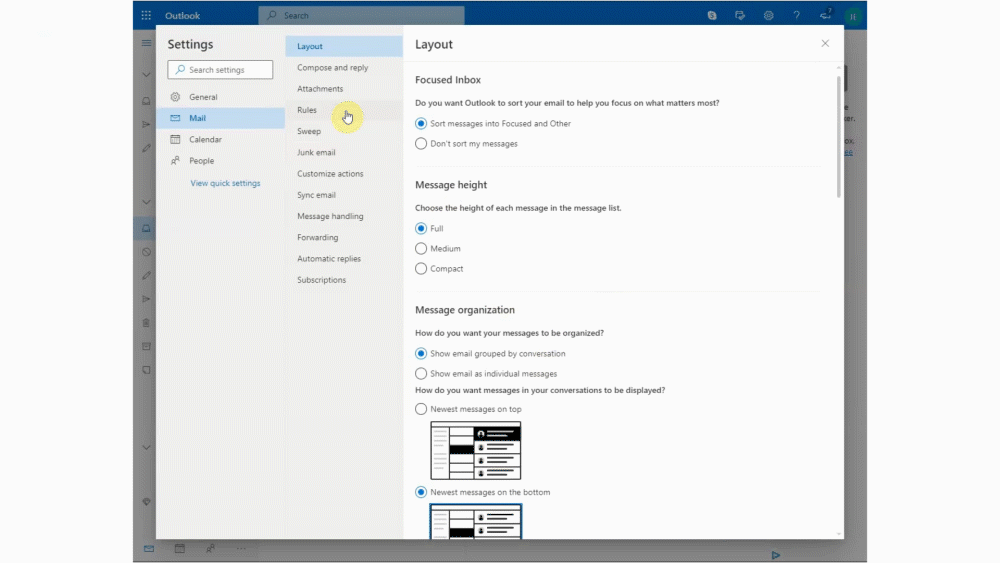Open the megaphone icon with number badge

click(x=825, y=14)
